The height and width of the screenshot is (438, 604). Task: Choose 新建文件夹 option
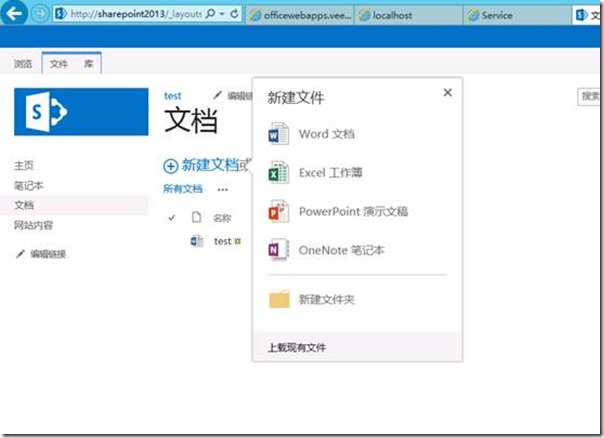pyautogui.click(x=327, y=299)
